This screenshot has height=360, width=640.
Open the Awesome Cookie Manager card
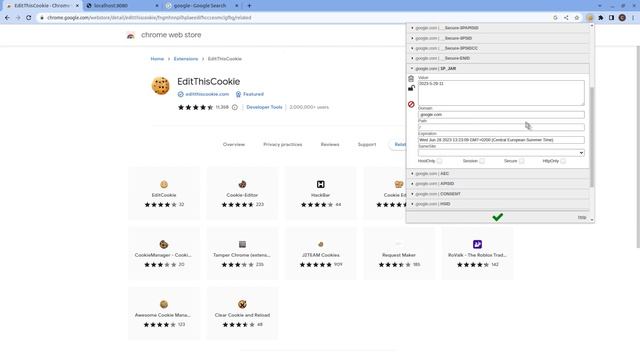pos(164,313)
